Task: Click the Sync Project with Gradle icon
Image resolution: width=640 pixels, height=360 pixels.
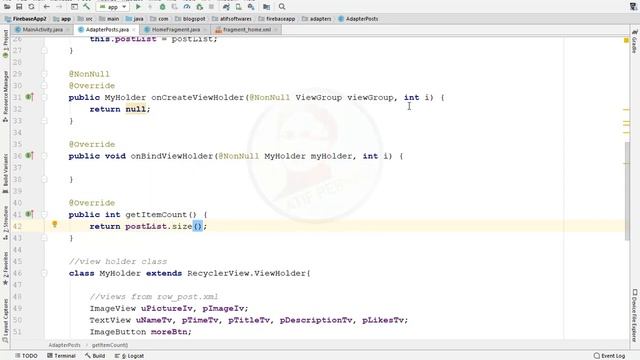Action: (226, 7)
